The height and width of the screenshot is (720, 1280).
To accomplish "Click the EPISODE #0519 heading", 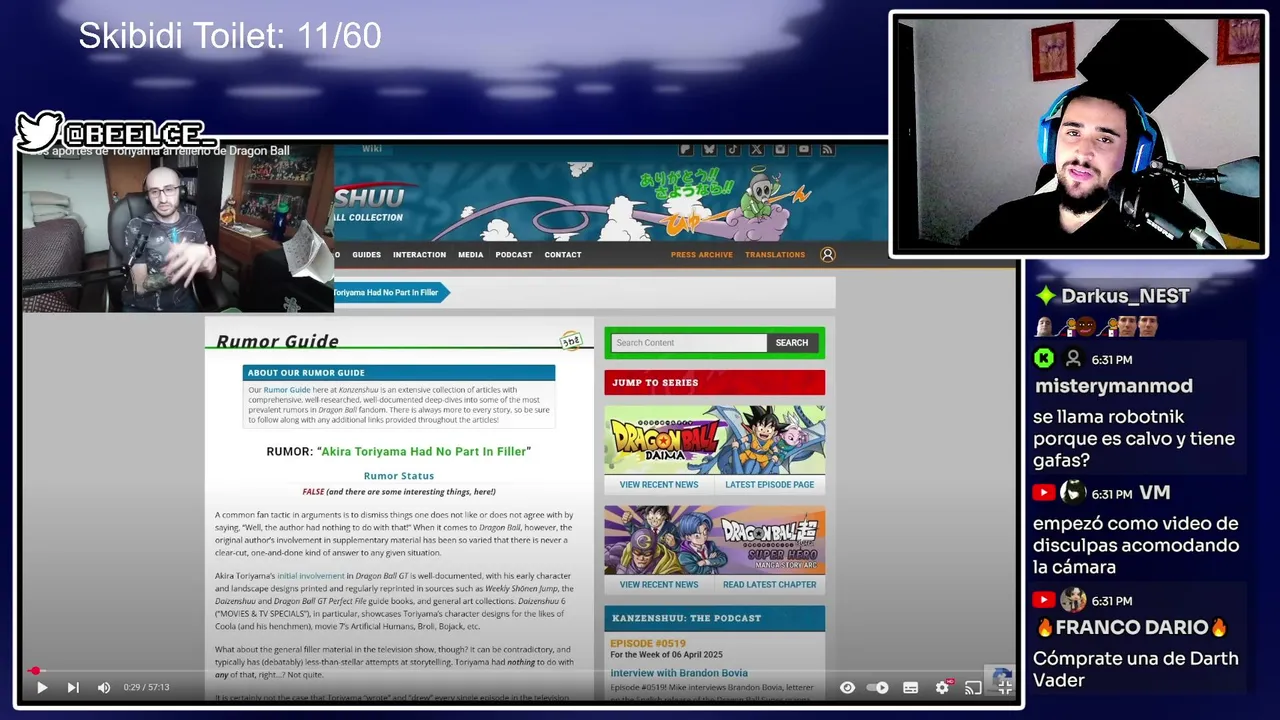I will click(x=648, y=643).
